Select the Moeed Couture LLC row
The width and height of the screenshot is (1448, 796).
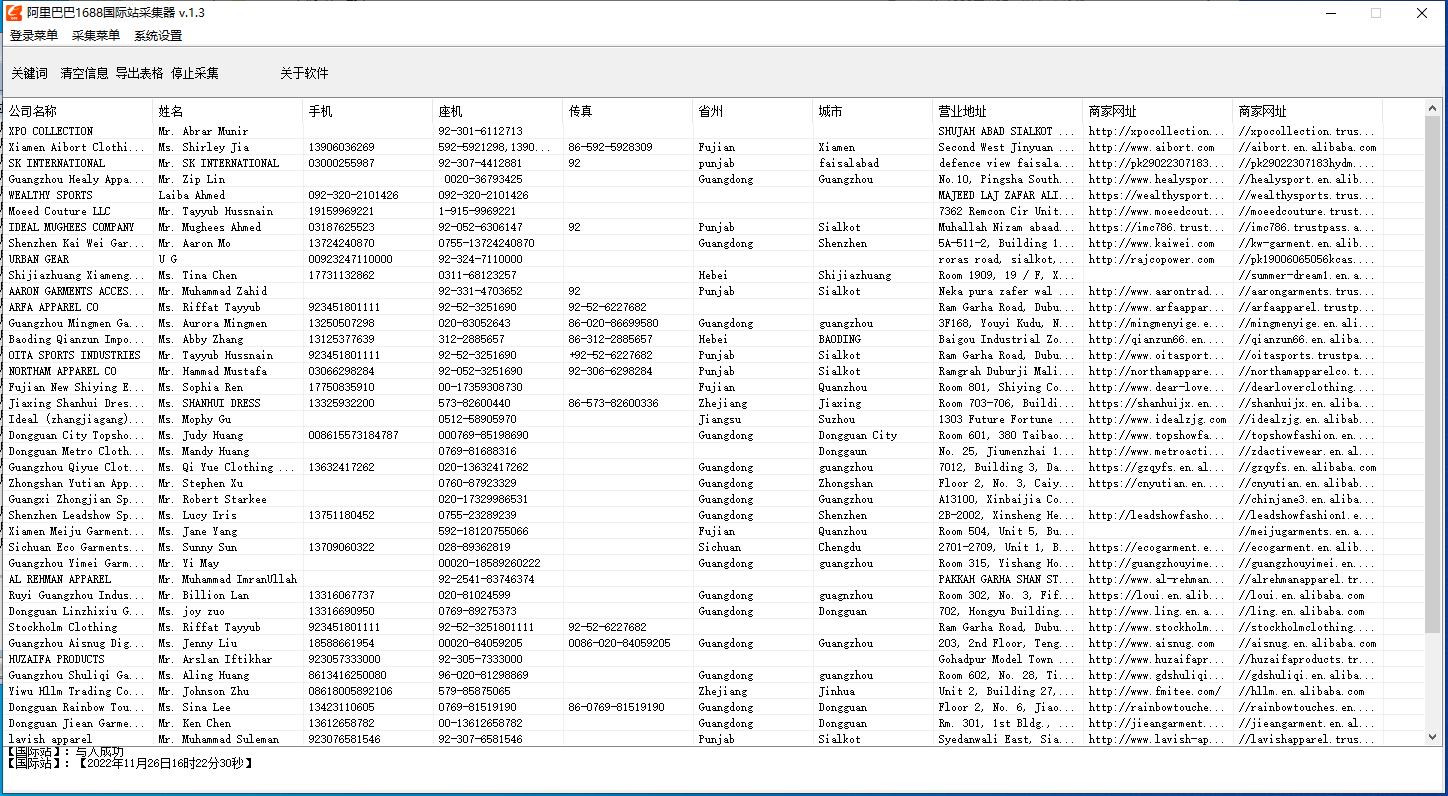point(714,211)
